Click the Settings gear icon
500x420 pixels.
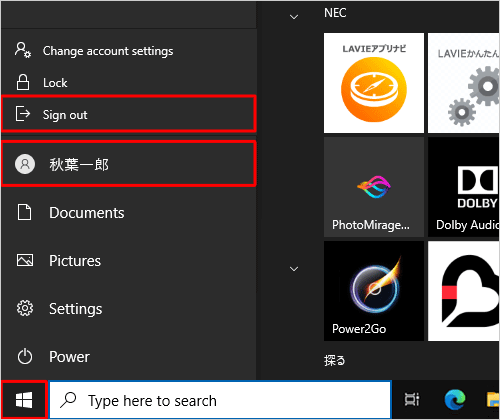coord(25,308)
